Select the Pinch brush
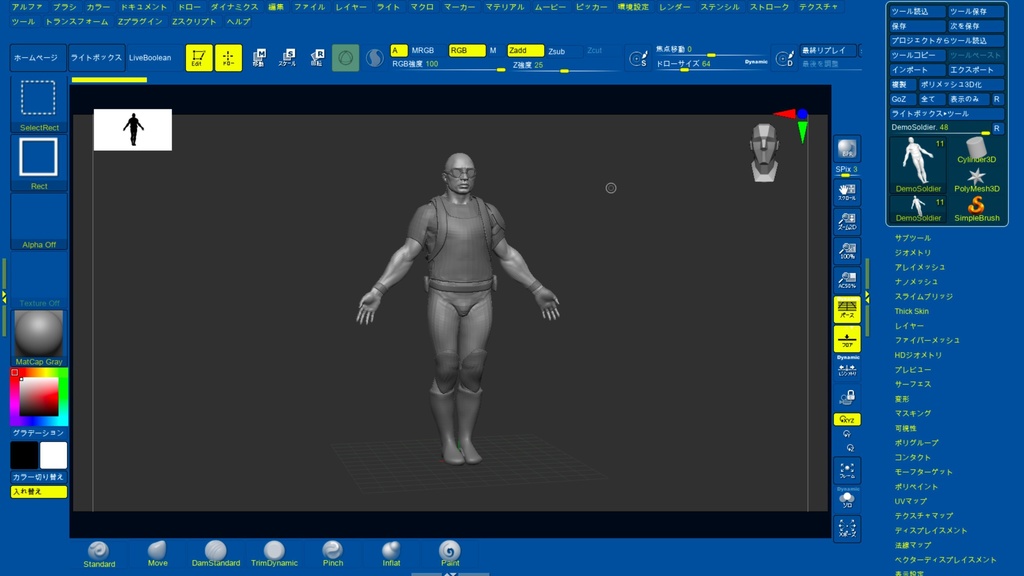This screenshot has height=576, width=1024. [x=332, y=553]
